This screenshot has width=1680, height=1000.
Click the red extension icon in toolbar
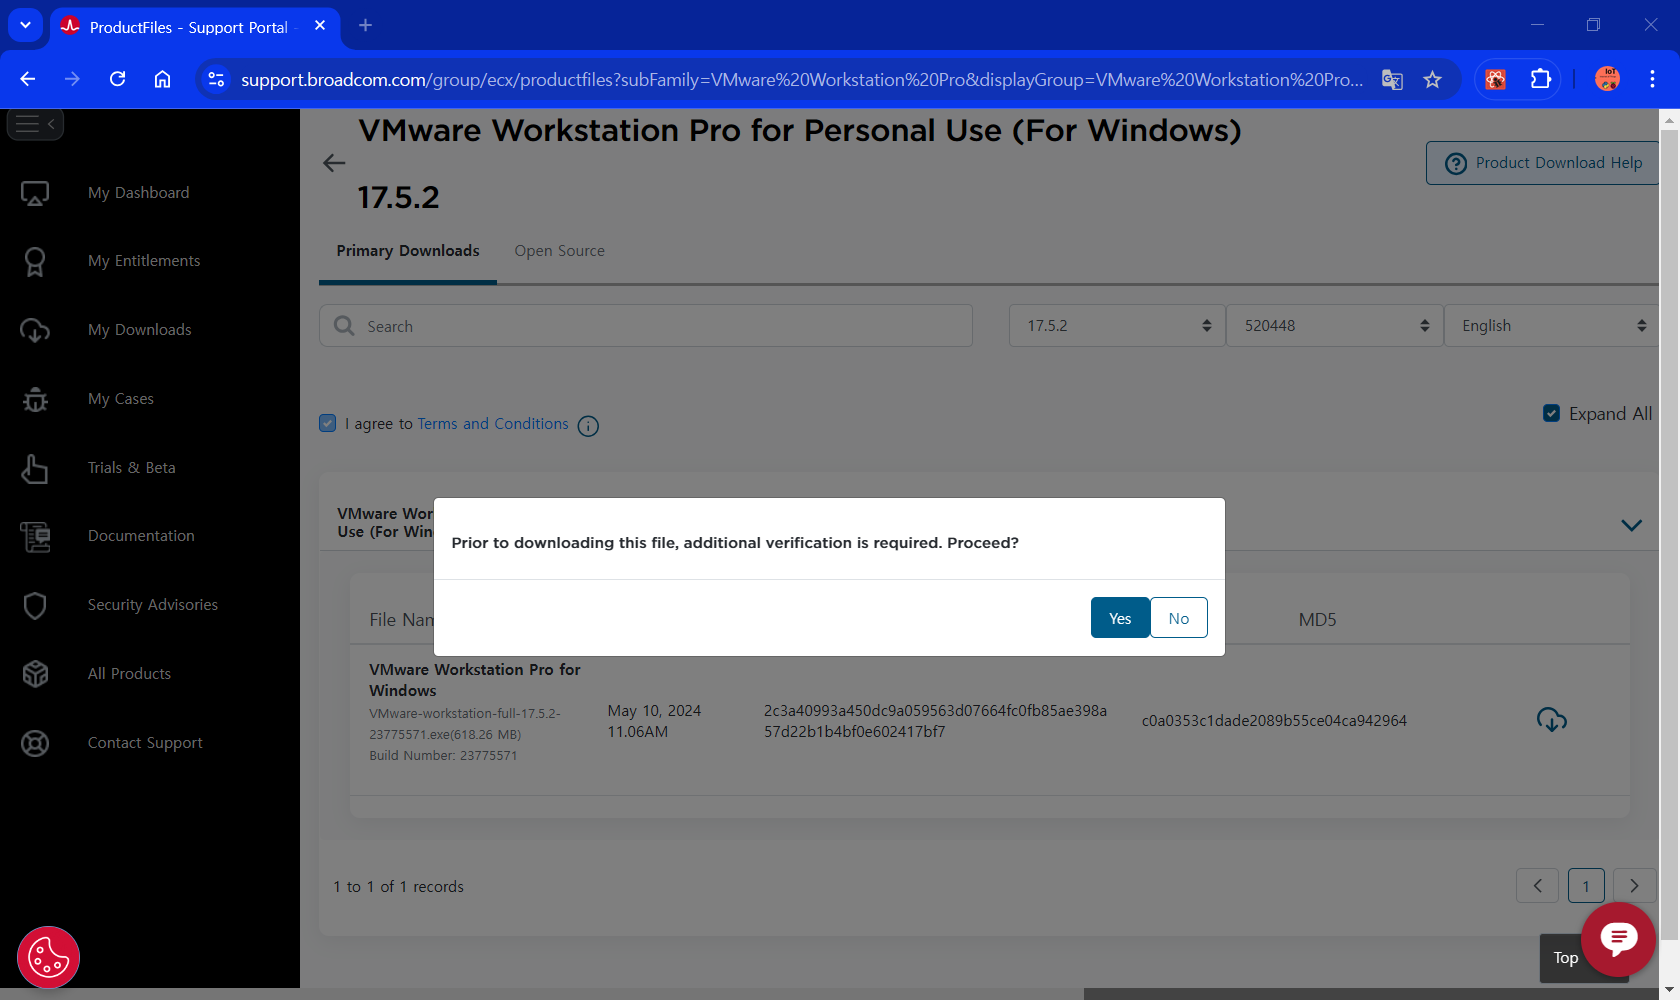pos(1496,79)
